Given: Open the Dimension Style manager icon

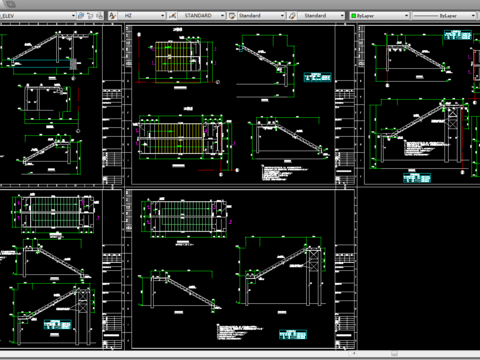Looking at the screenshot, I should (172, 16).
